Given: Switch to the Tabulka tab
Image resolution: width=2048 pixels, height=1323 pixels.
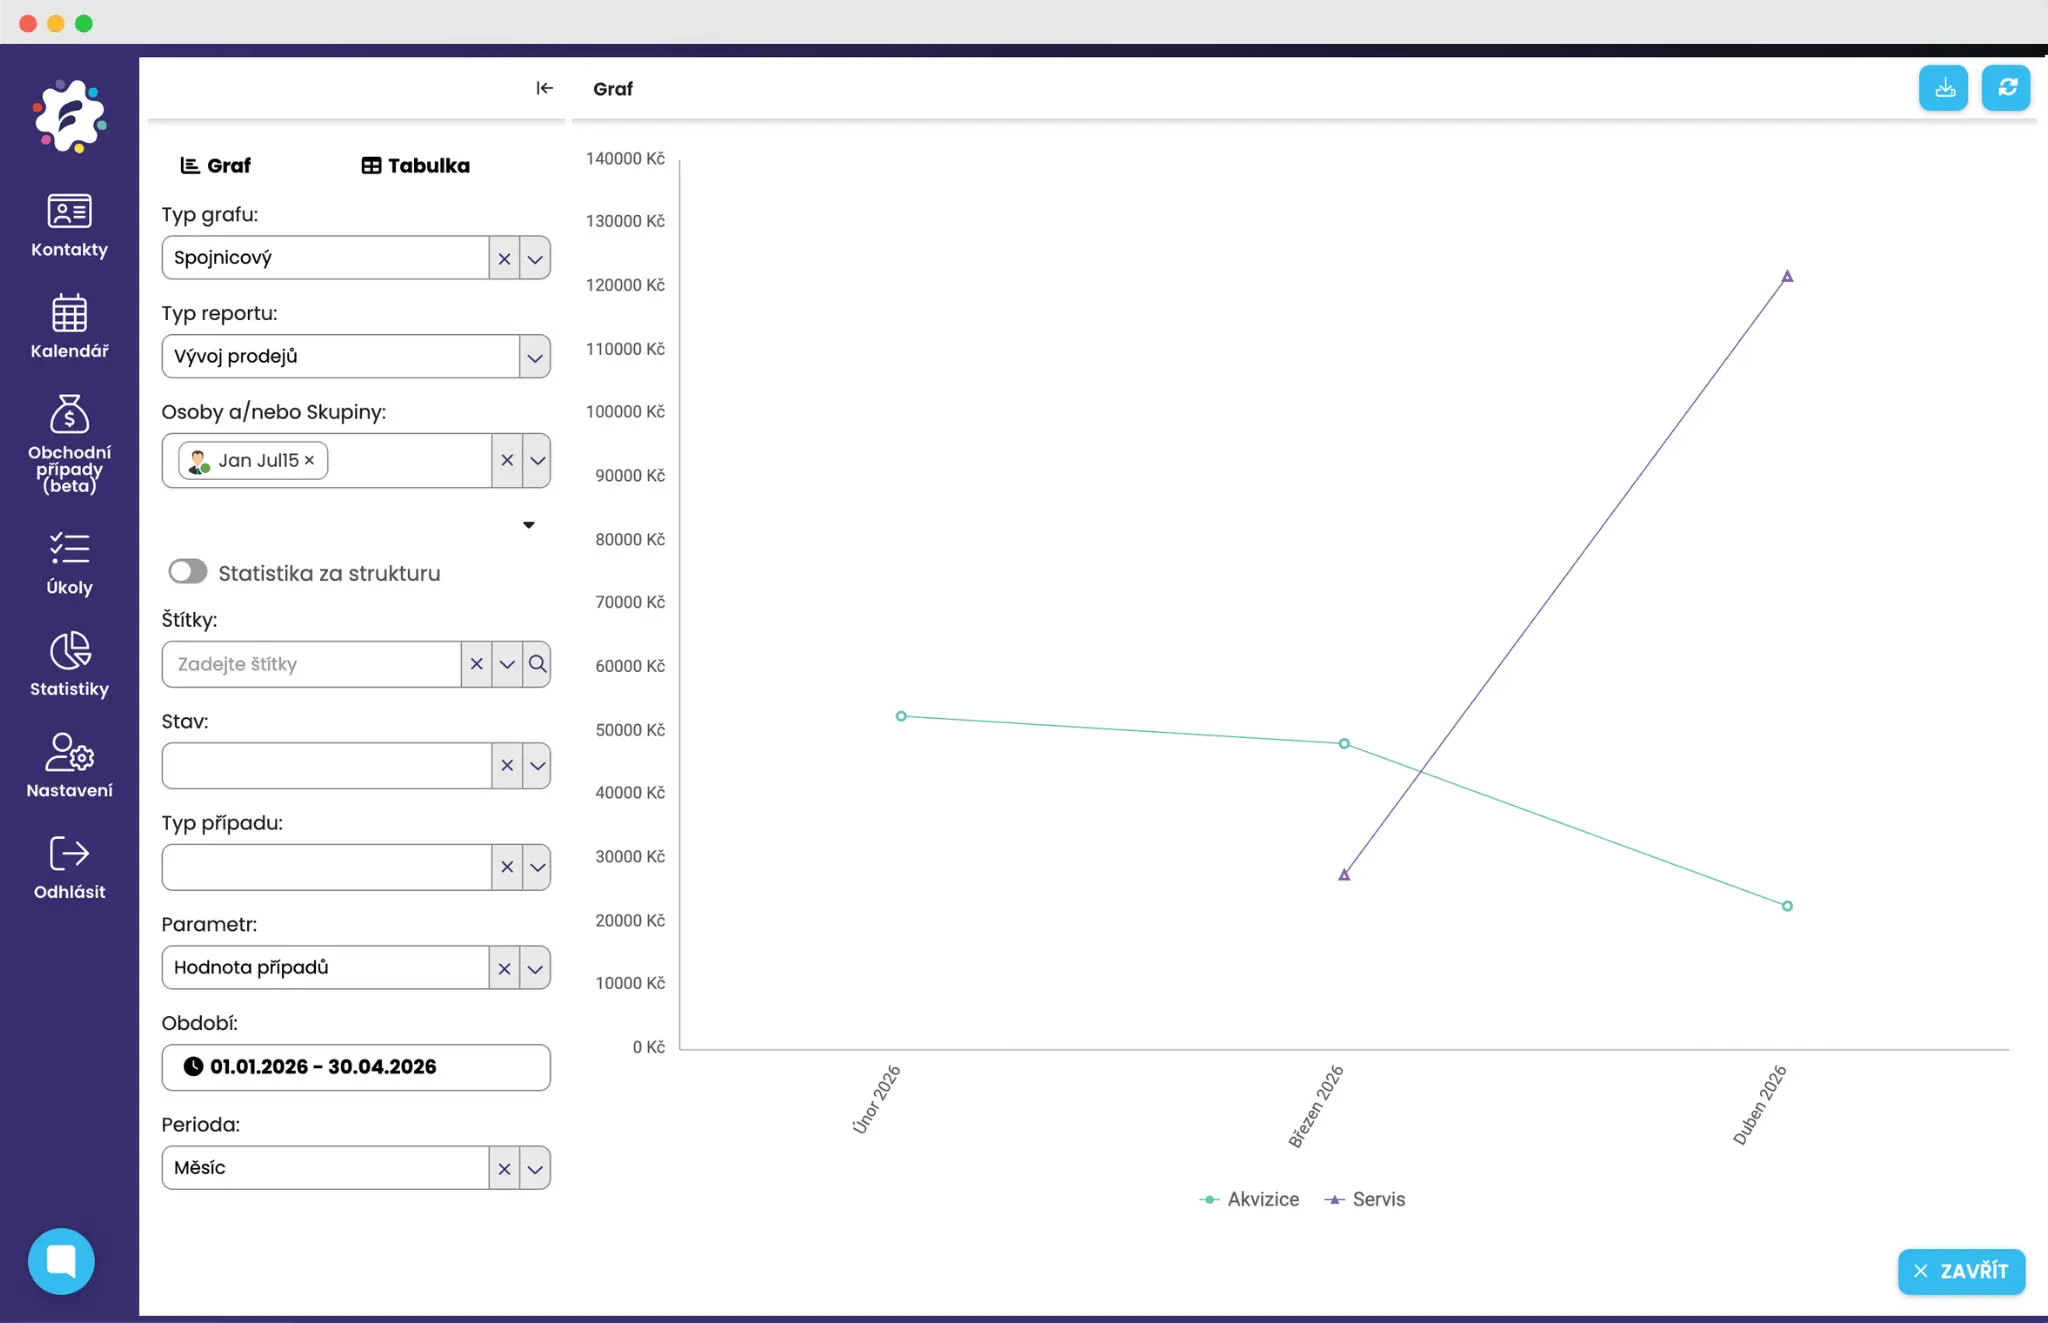Looking at the screenshot, I should click(x=415, y=166).
